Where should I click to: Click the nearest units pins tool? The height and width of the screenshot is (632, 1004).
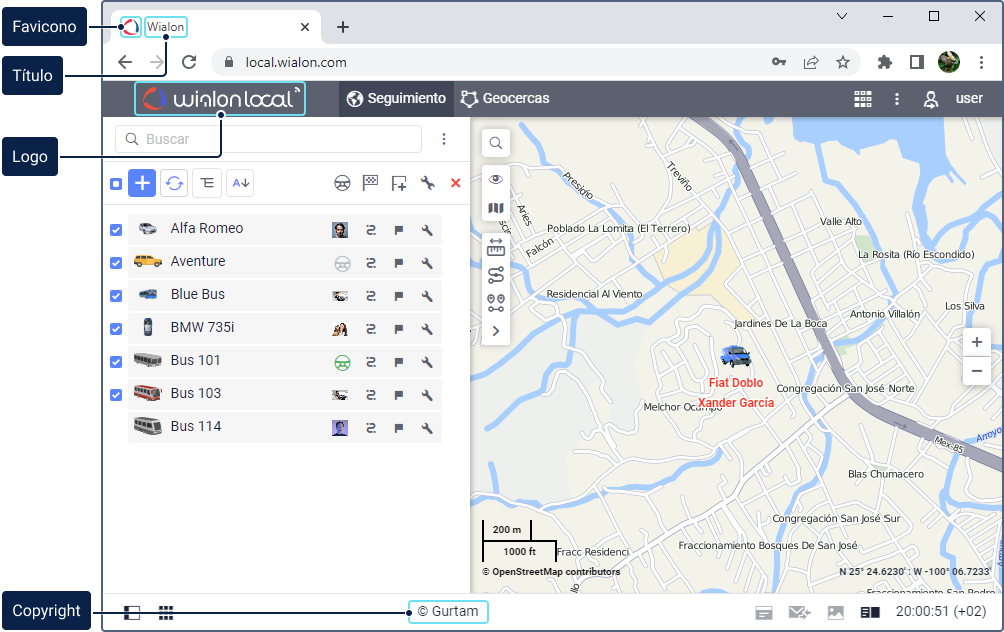pos(496,303)
